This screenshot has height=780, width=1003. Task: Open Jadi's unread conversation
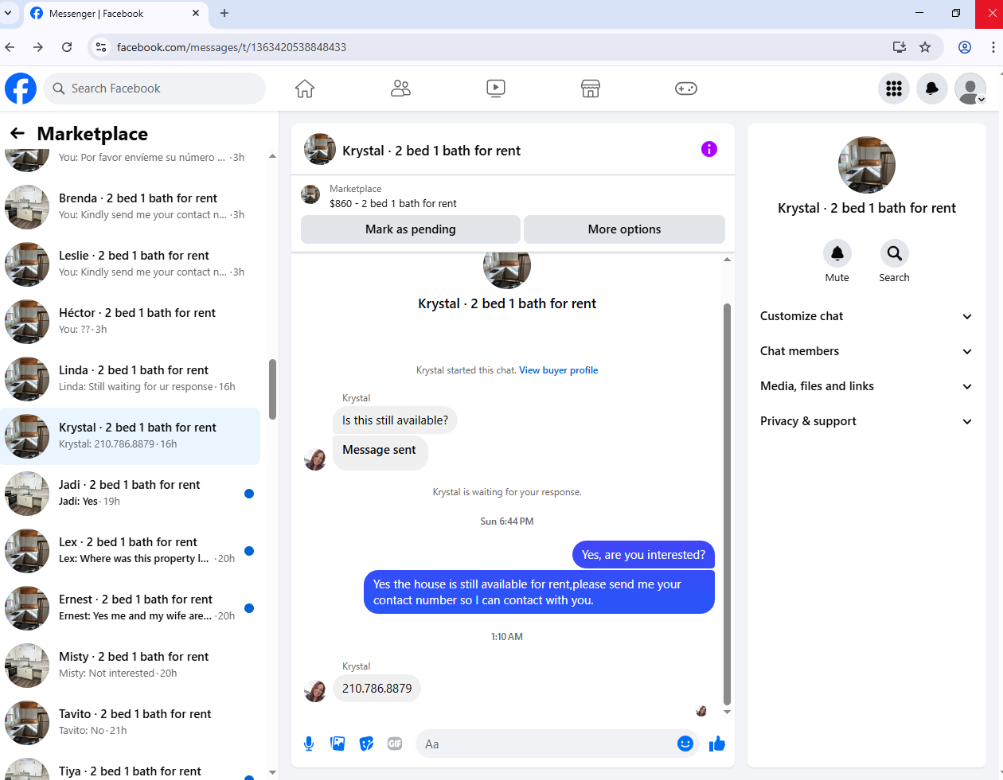coord(130,493)
